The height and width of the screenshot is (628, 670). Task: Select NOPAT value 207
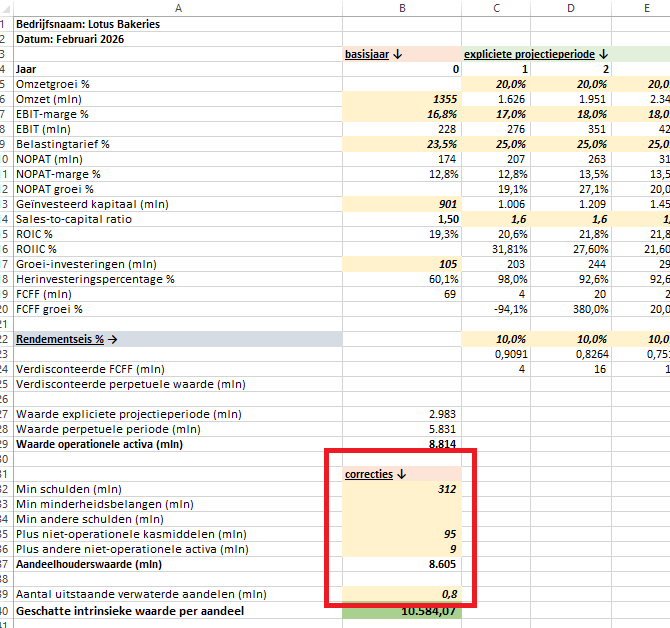pos(496,159)
